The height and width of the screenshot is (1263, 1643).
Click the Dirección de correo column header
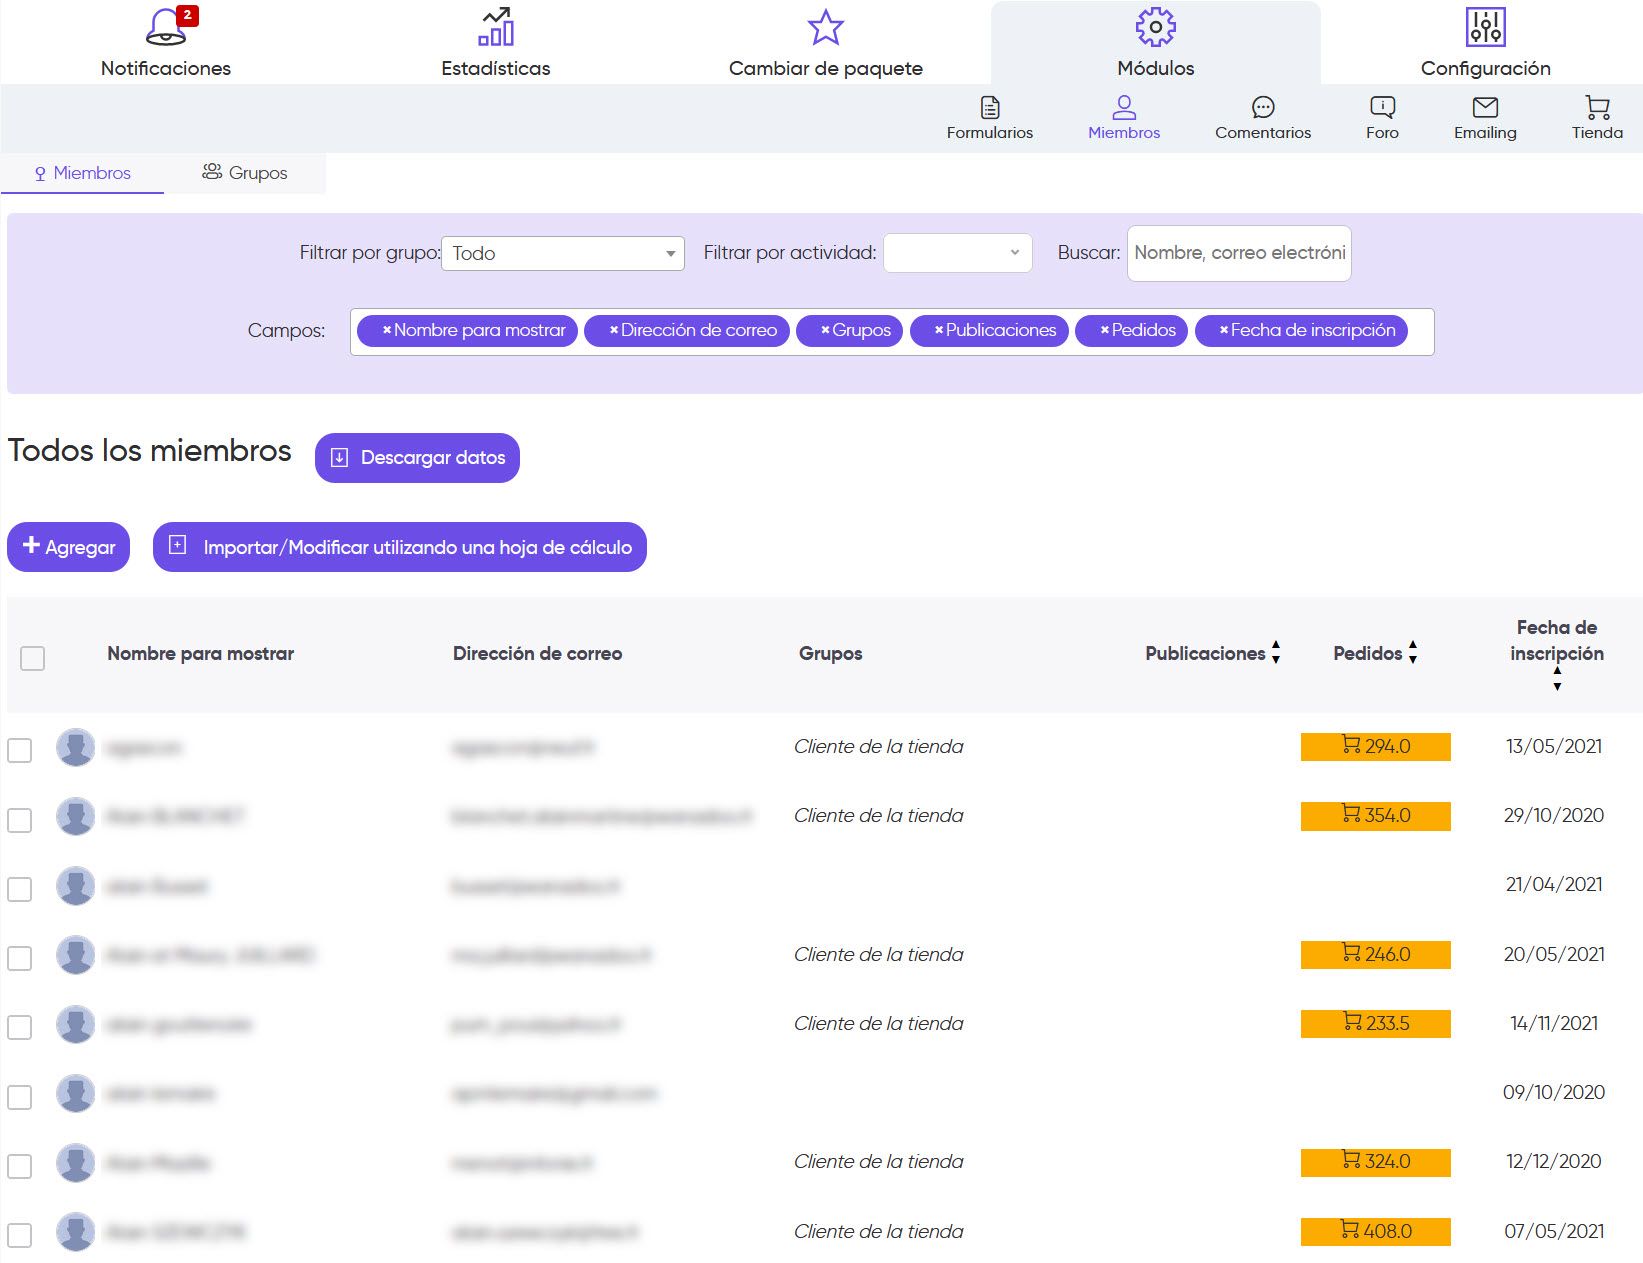tap(537, 654)
